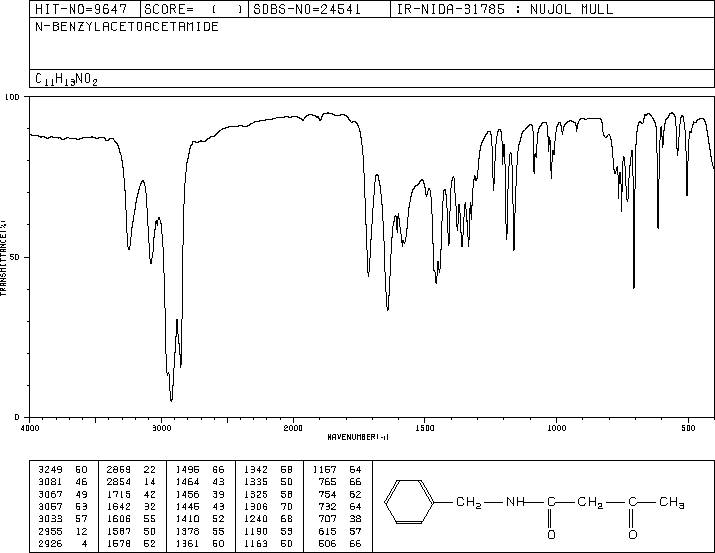Screen dimensions: 715x553
Task: Select the SCORE= ( ) header field
Action: click(194, 9)
